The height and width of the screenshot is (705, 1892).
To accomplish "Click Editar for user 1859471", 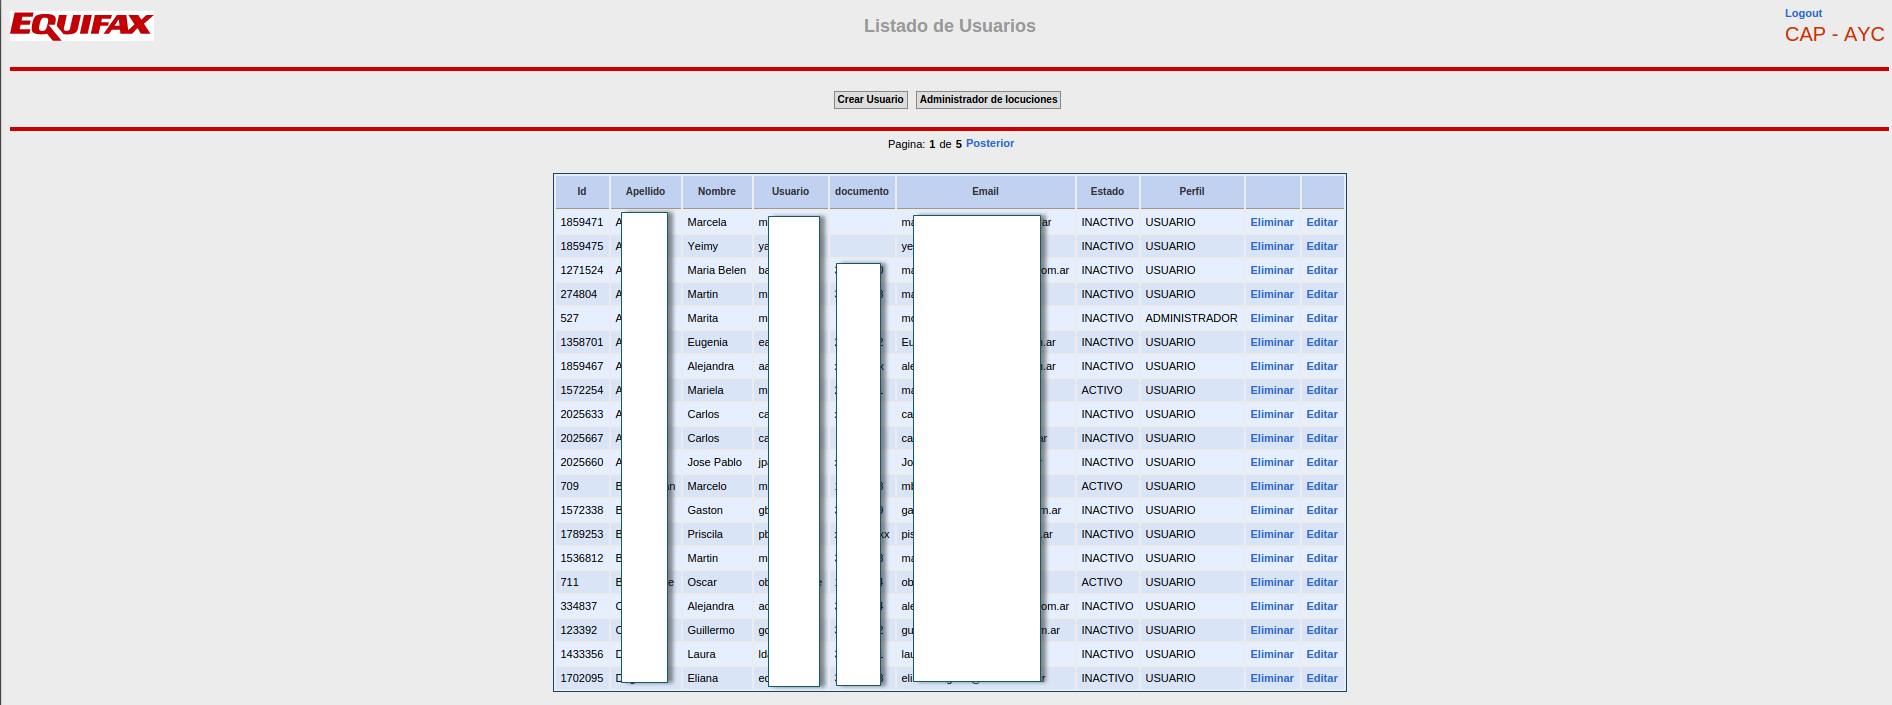I will click(x=1322, y=222).
